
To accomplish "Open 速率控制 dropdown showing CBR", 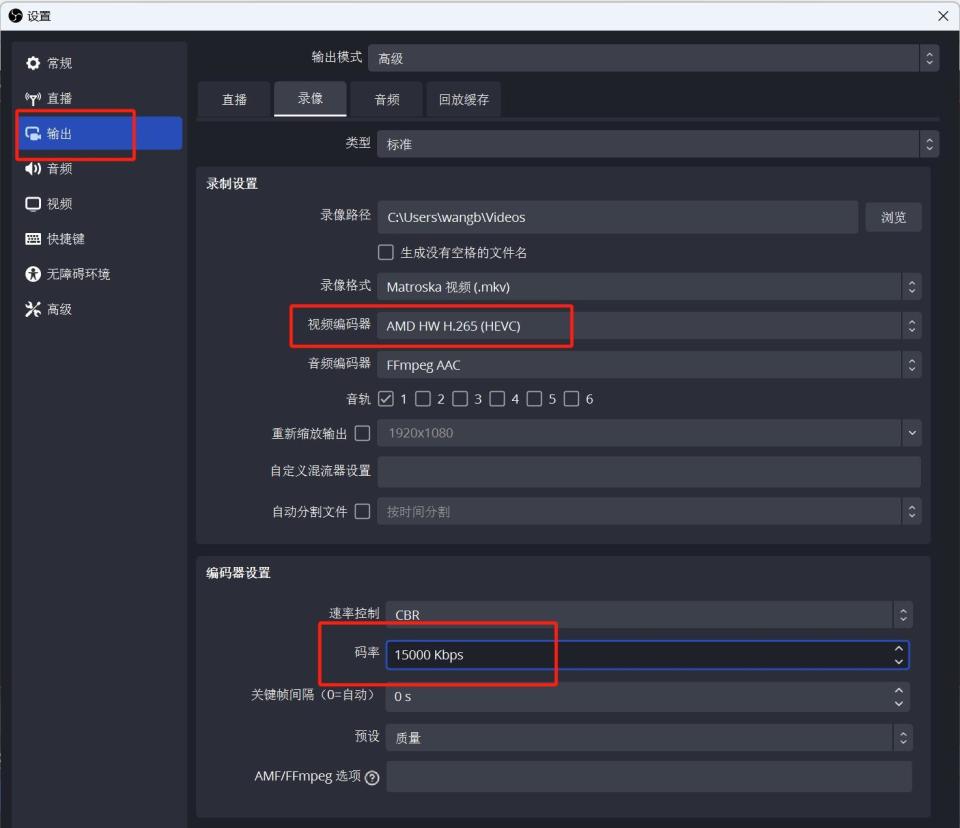I will [x=649, y=615].
